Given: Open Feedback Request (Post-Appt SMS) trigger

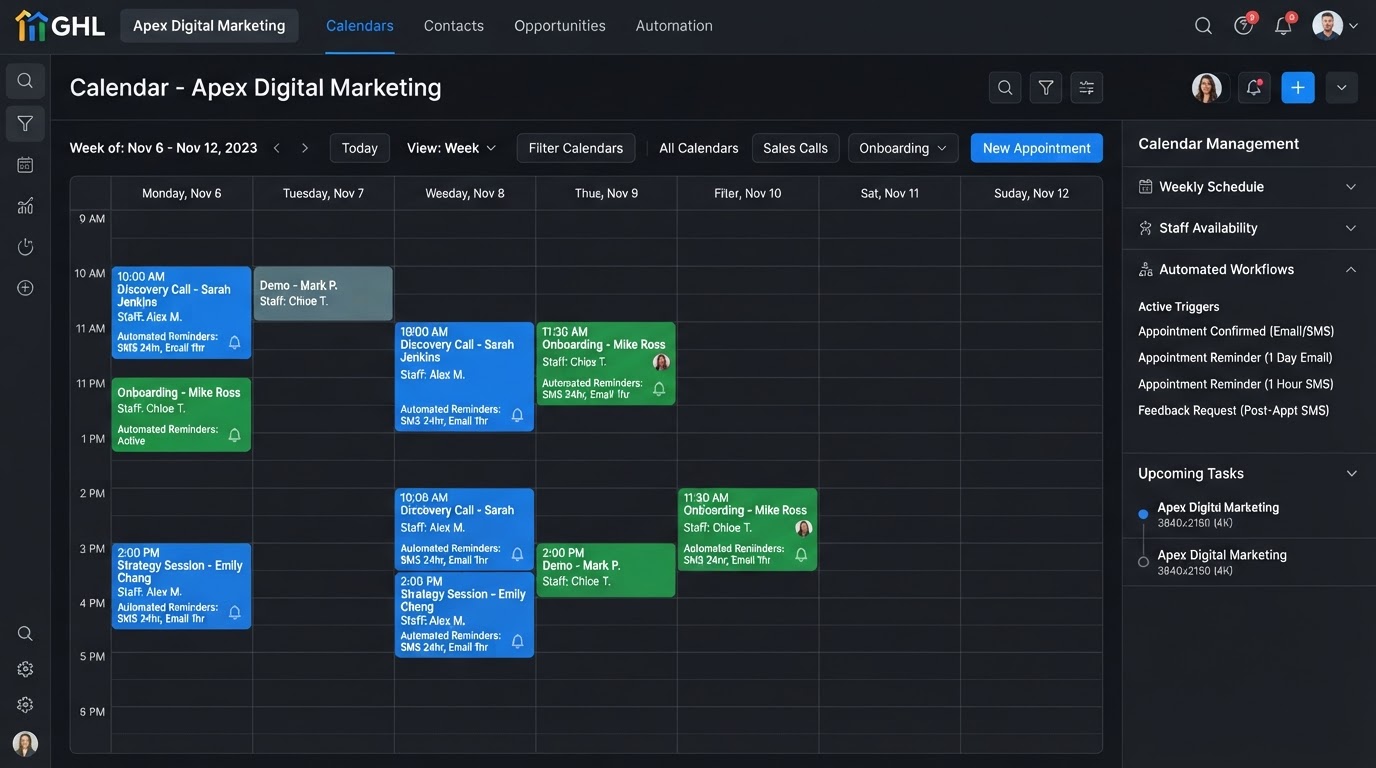Looking at the screenshot, I should pyautogui.click(x=1234, y=411).
